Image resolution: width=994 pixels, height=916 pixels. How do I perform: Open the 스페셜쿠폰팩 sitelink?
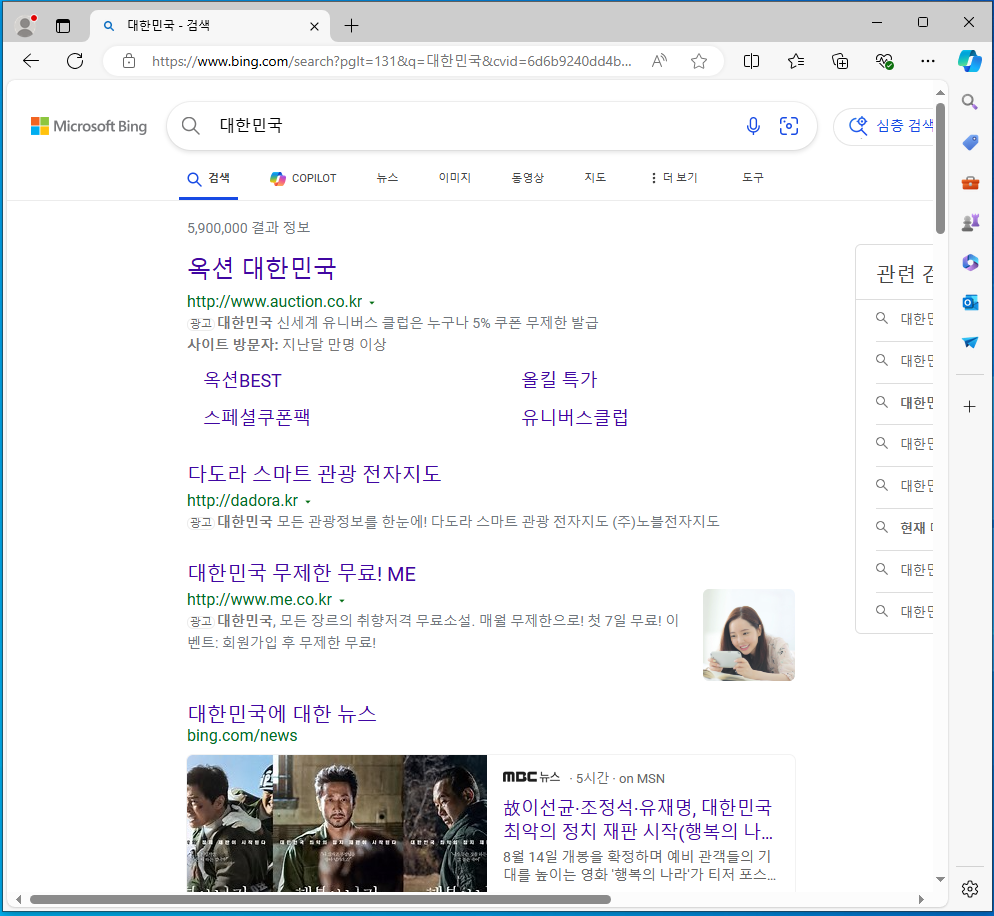pos(257,417)
